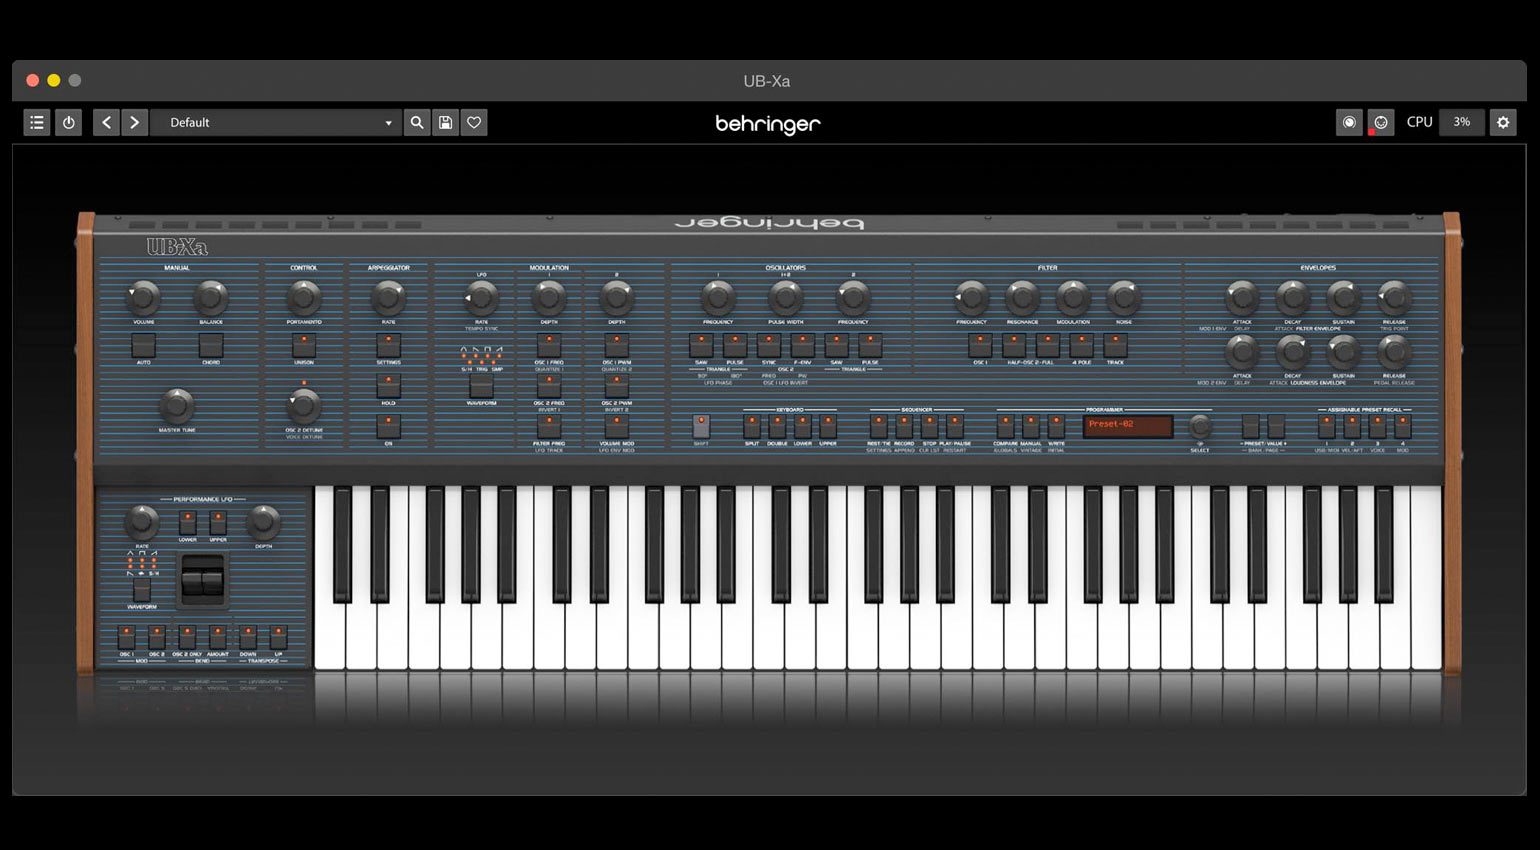Open the Default preset dropdown
This screenshot has height=850, width=1540.
click(277, 122)
